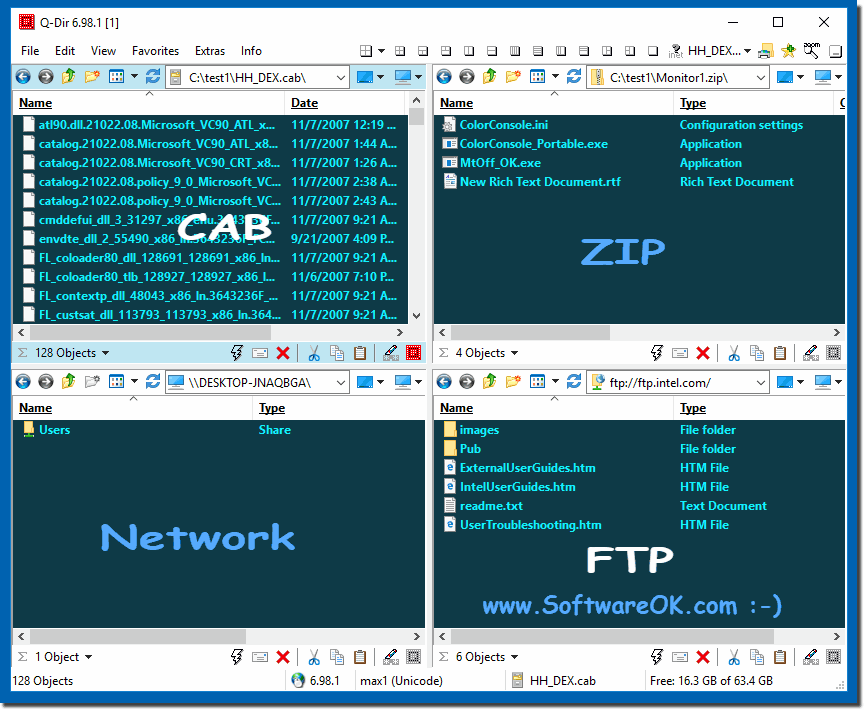Image resolution: width=864 pixels, height=710 pixels.
Task: Open the File menu
Action: tap(30, 51)
